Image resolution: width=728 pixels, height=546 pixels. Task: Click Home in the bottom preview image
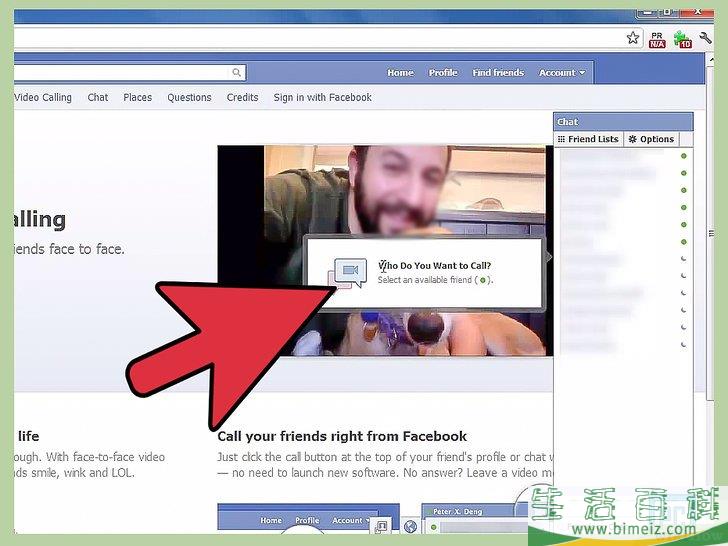click(271, 520)
